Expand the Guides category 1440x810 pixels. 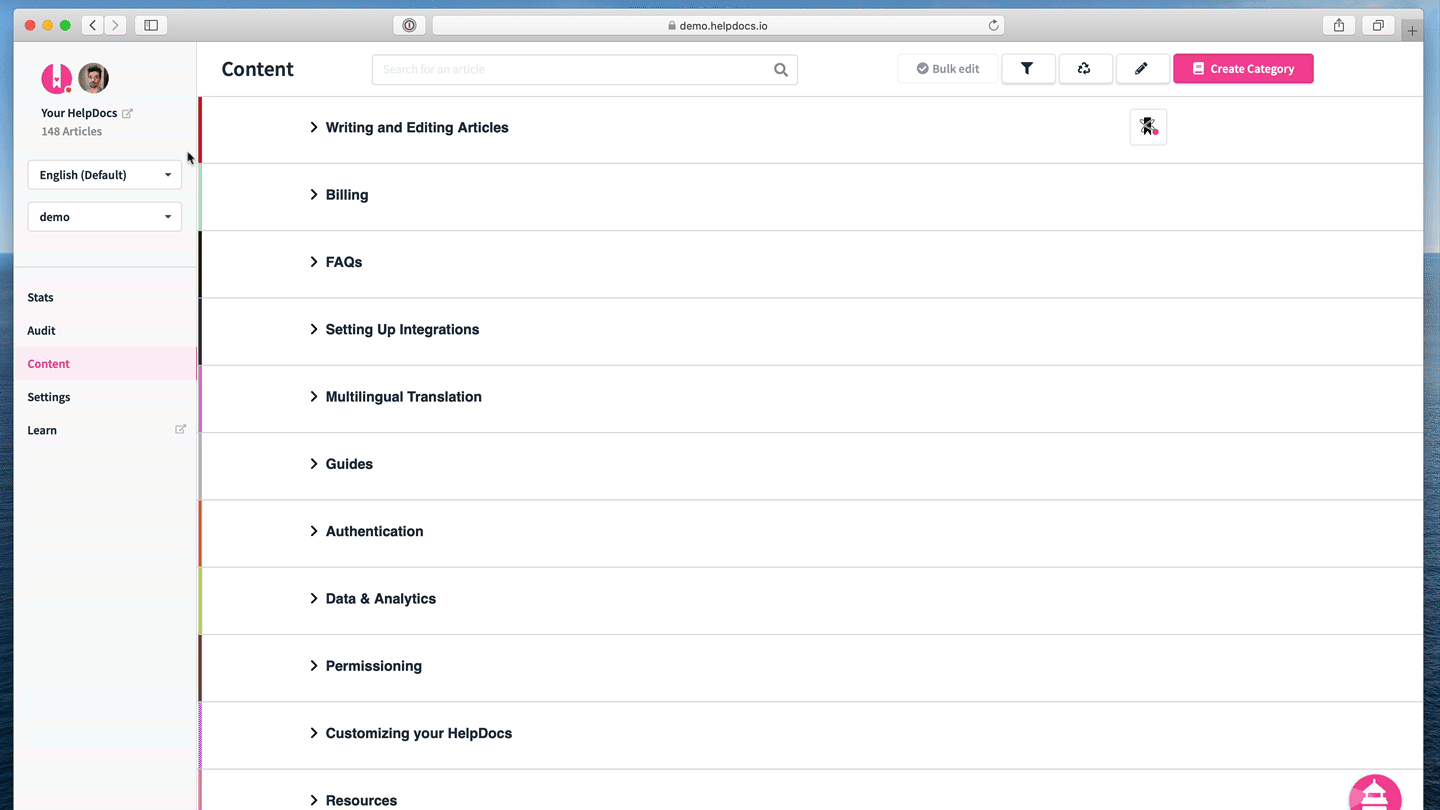(x=314, y=464)
